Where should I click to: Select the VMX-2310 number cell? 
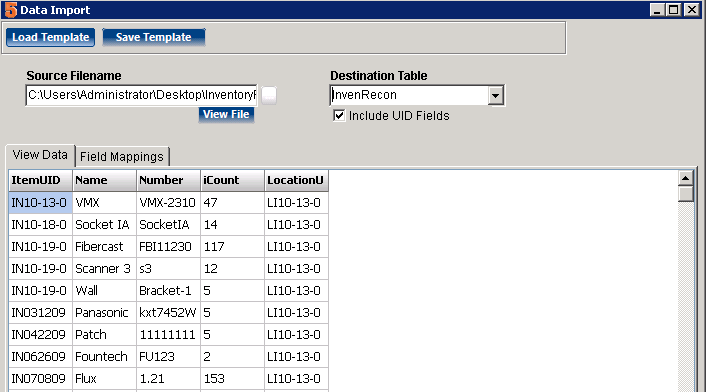click(168, 202)
